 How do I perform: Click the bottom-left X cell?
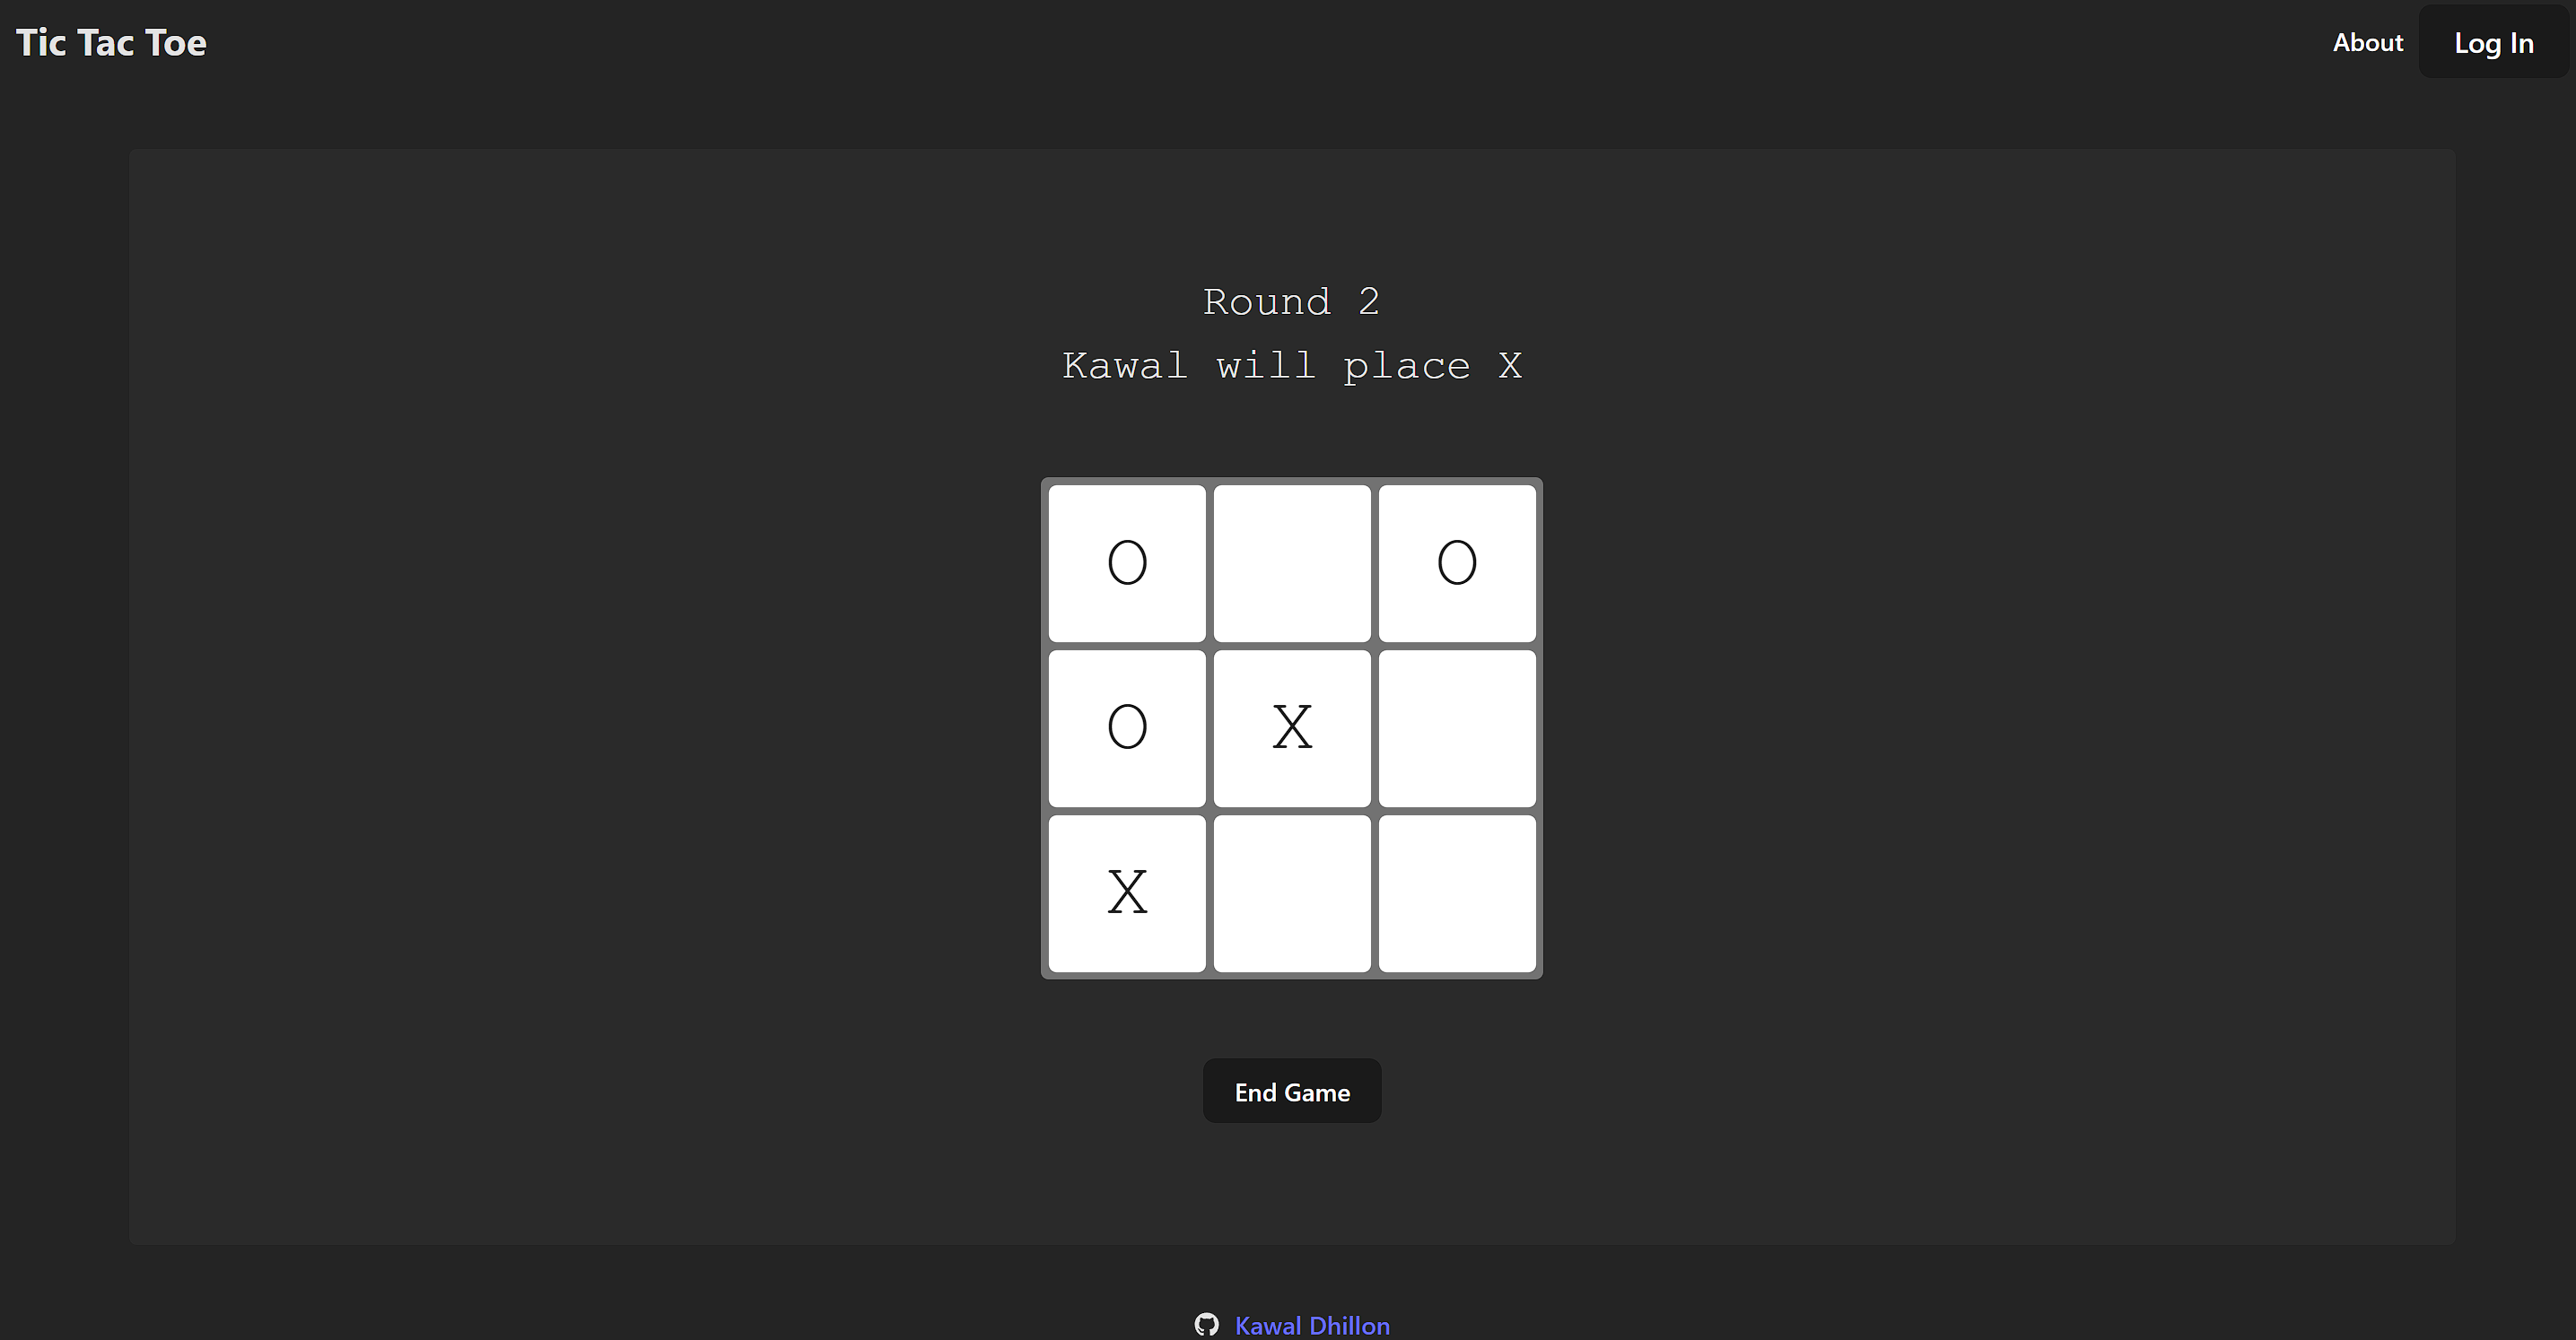[x=1126, y=894]
